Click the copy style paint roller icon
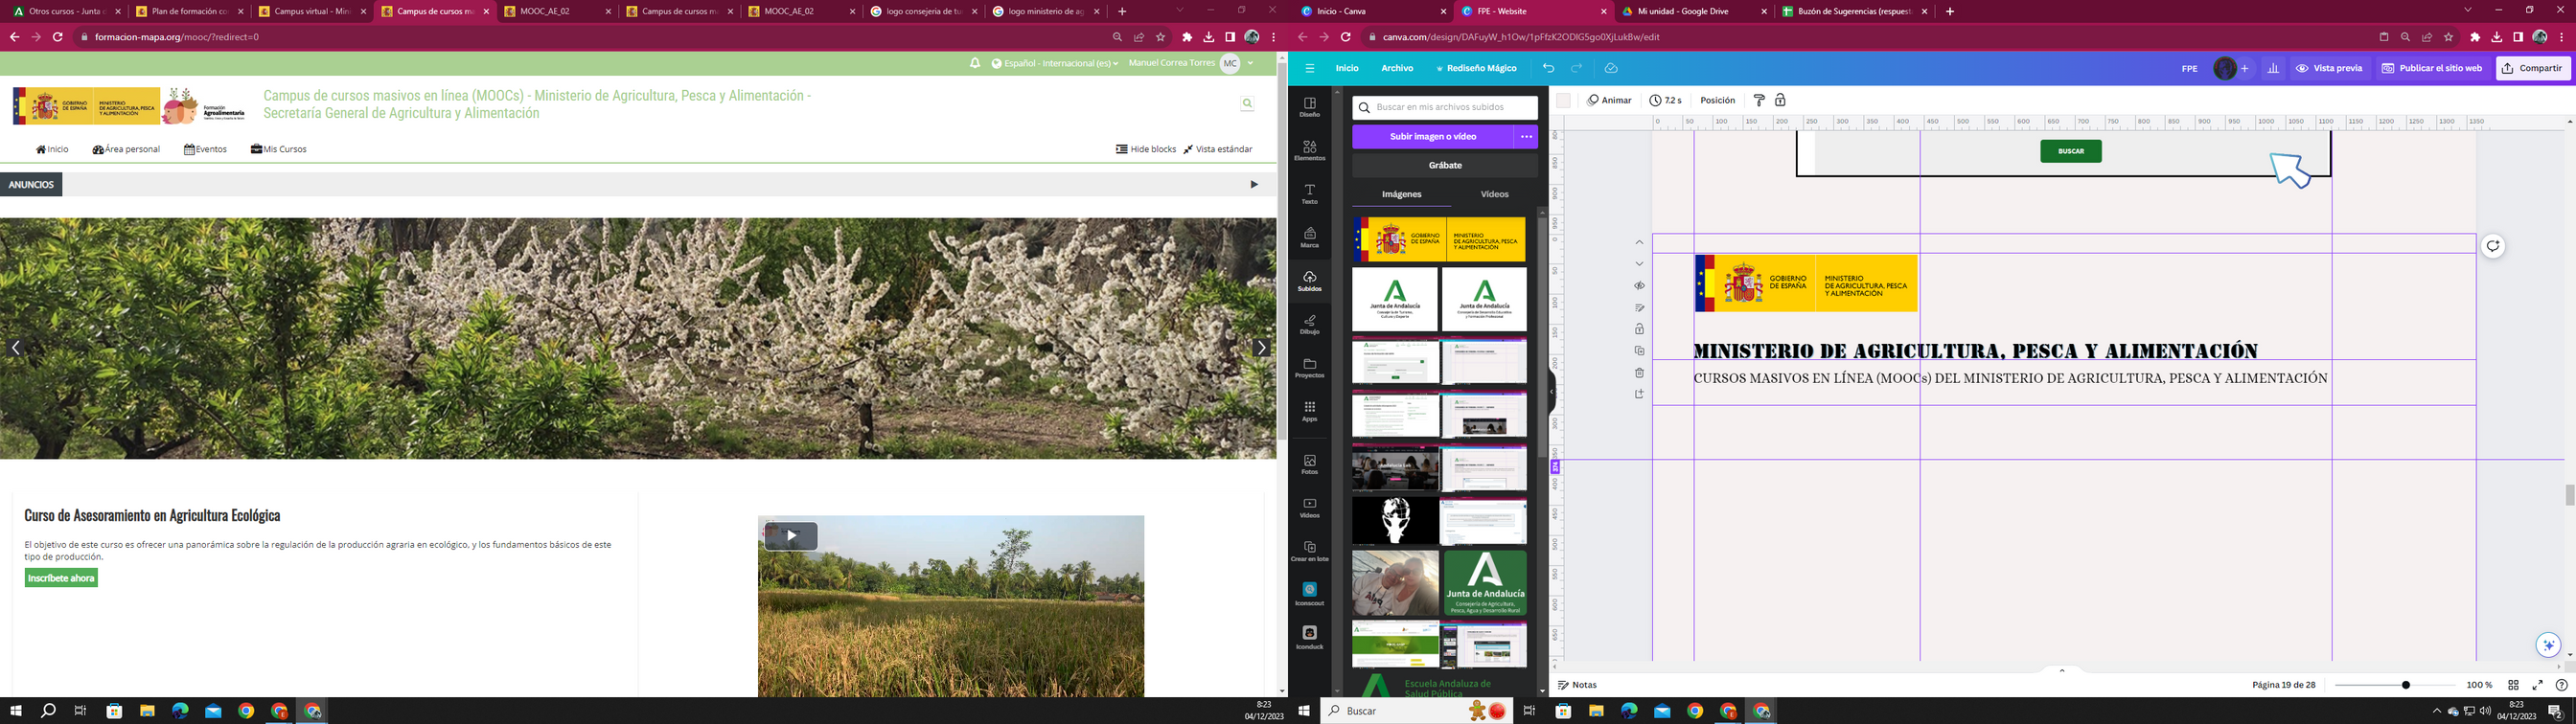This screenshot has height=724, width=2576. tap(1759, 100)
